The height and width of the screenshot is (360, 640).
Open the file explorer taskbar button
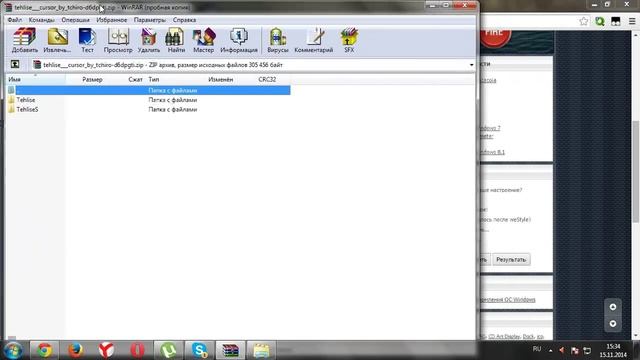point(261,350)
